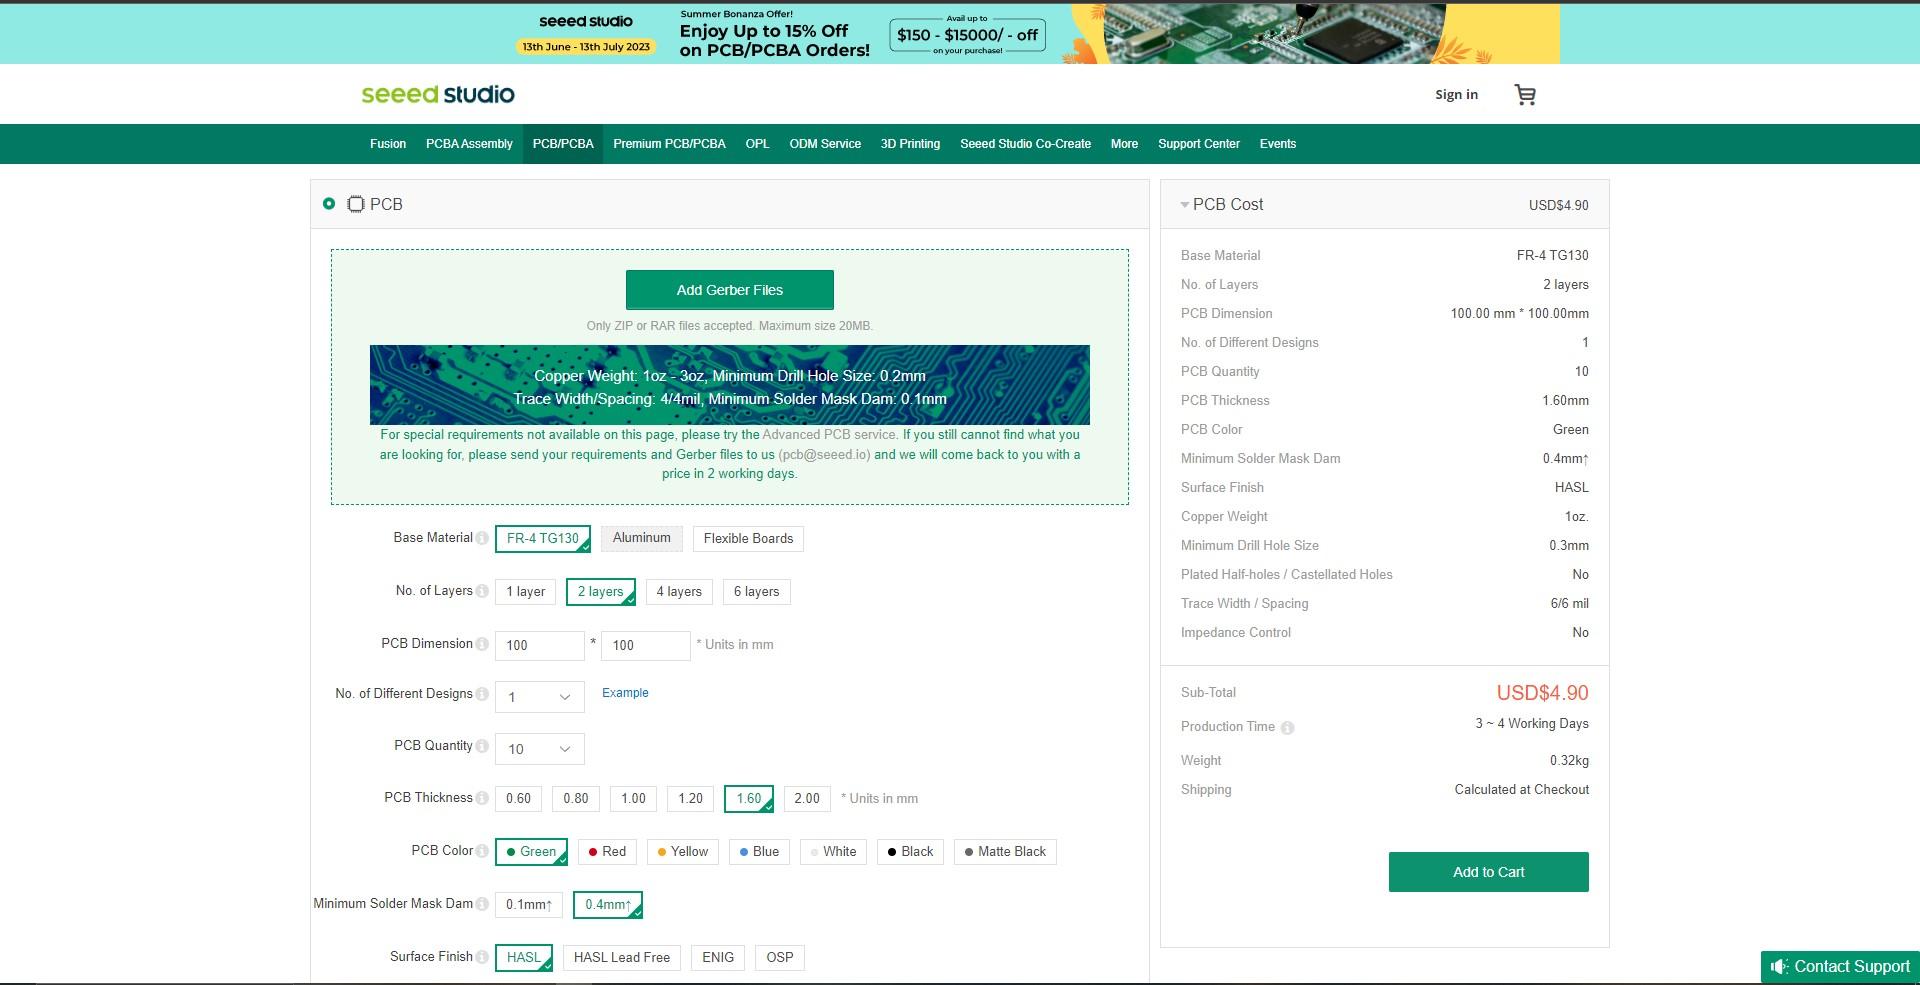
Task: Open Support Center menu item
Action: [x=1199, y=144]
